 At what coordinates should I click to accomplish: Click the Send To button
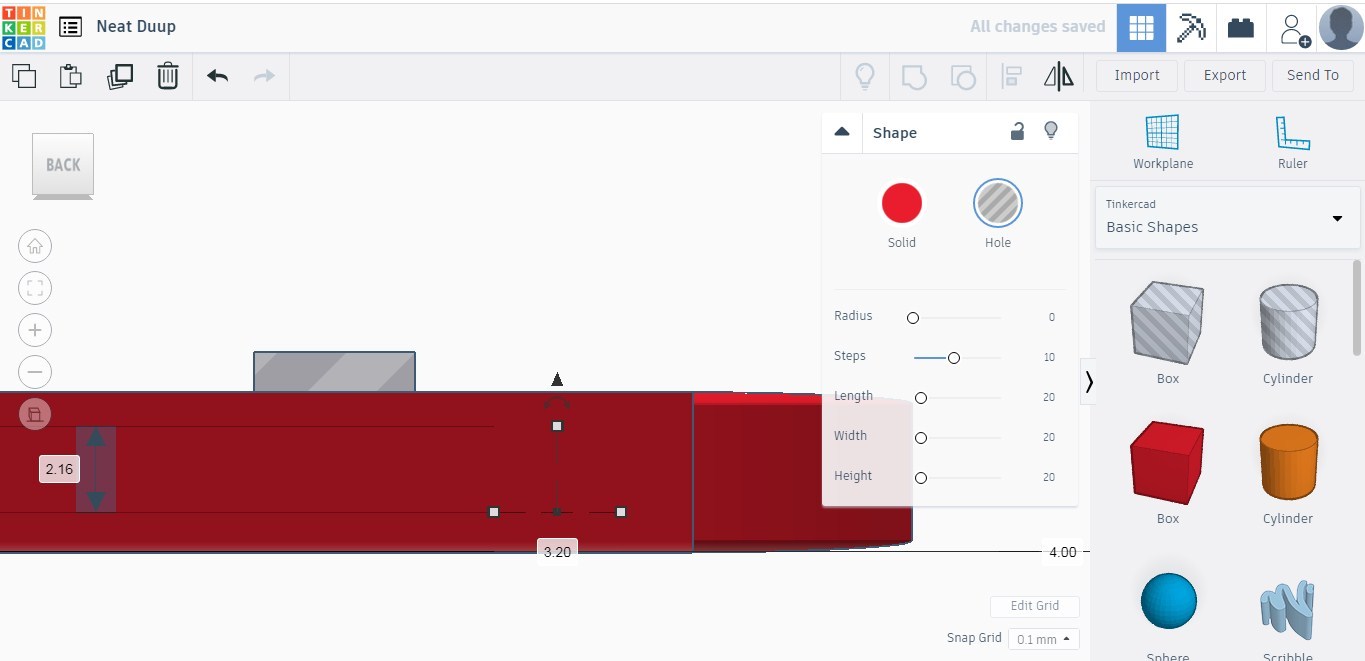pyautogui.click(x=1312, y=75)
